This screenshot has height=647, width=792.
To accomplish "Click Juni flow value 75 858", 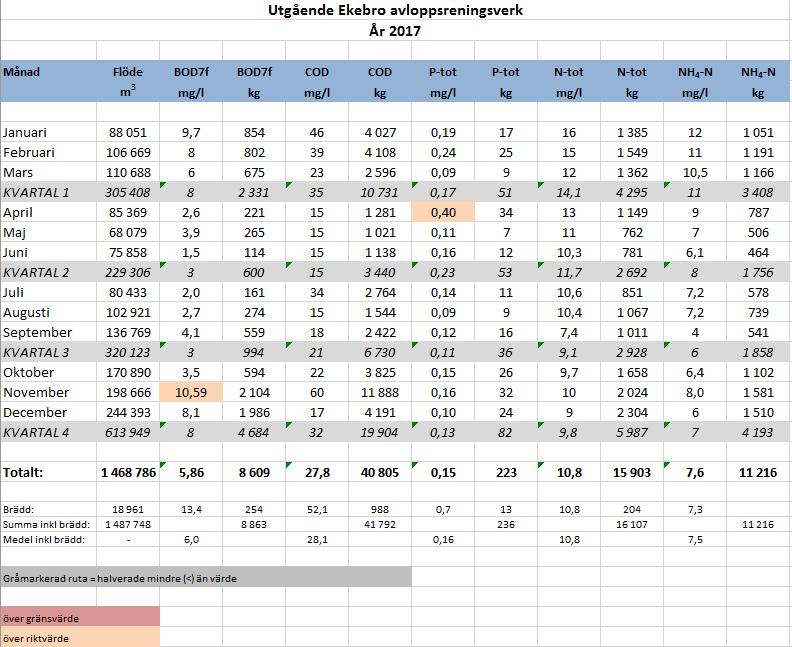I will point(128,253).
